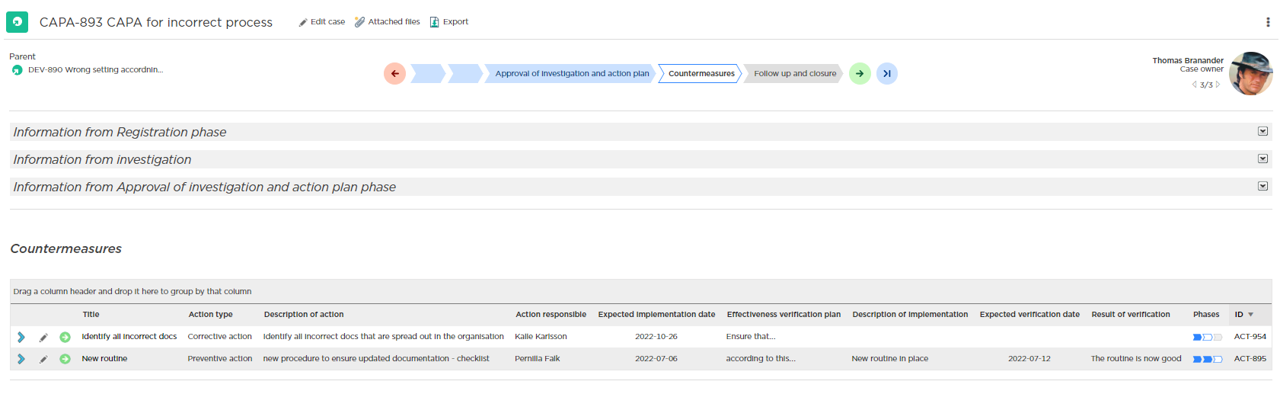Image resolution: width=1280 pixels, height=394 pixels.
Task: Click the case owner avatar photo
Action: tap(1251, 73)
